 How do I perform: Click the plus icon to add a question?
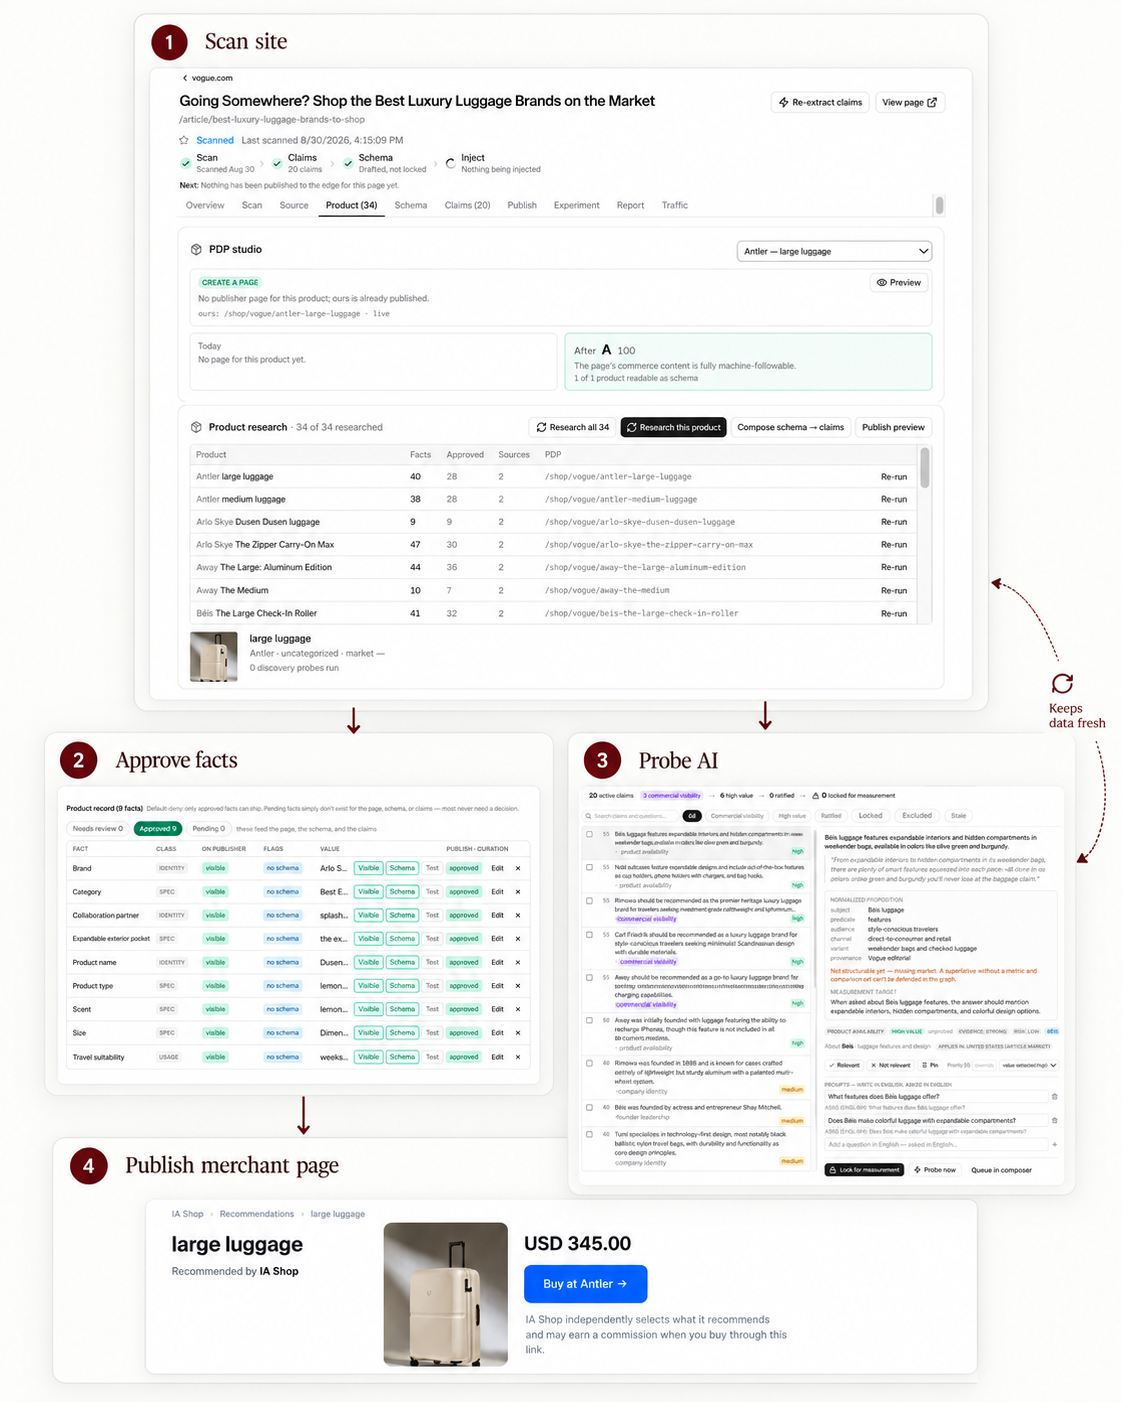tap(1054, 1144)
